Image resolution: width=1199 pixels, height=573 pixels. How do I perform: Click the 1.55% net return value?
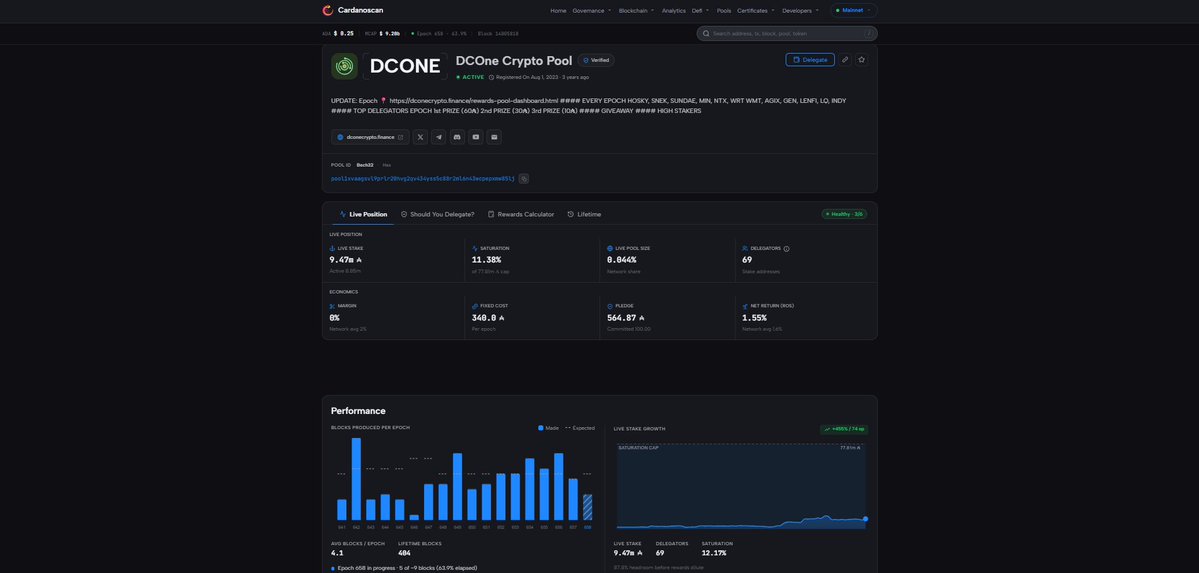tap(754, 317)
